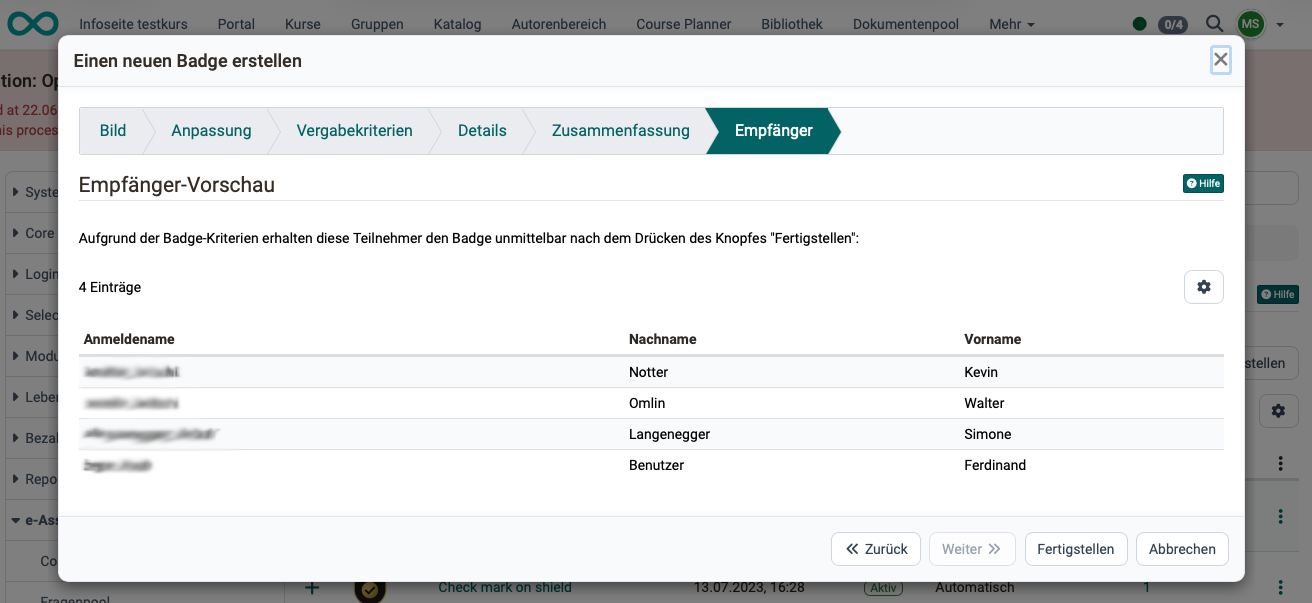Click the Abbrechen button
1312x603 pixels.
(x=1182, y=549)
